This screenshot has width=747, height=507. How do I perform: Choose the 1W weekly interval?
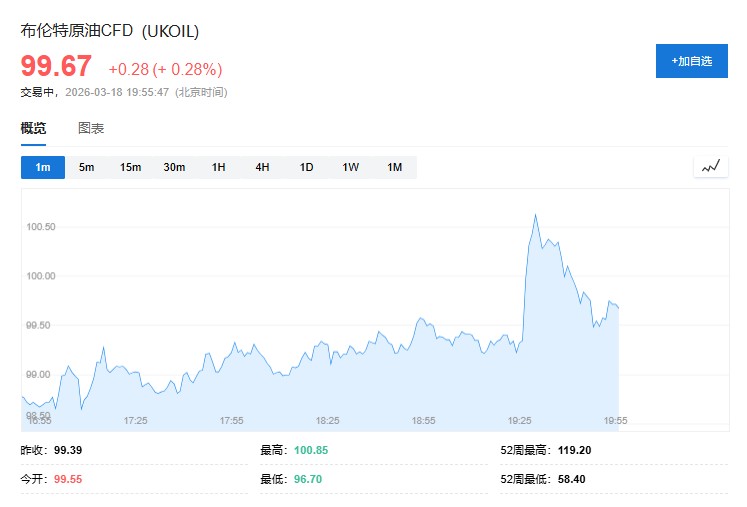pos(350,167)
